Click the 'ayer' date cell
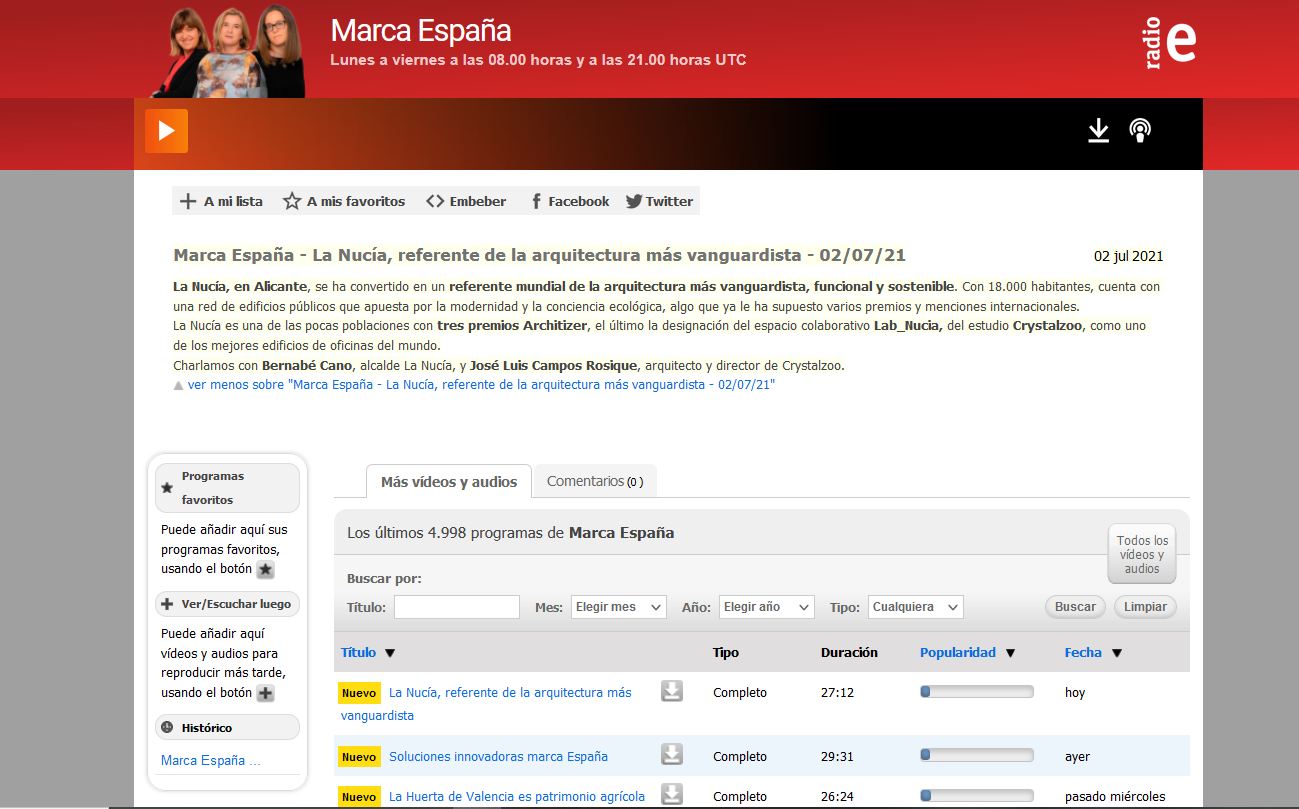This screenshot has height=809, width=1299. (1077, 756)
